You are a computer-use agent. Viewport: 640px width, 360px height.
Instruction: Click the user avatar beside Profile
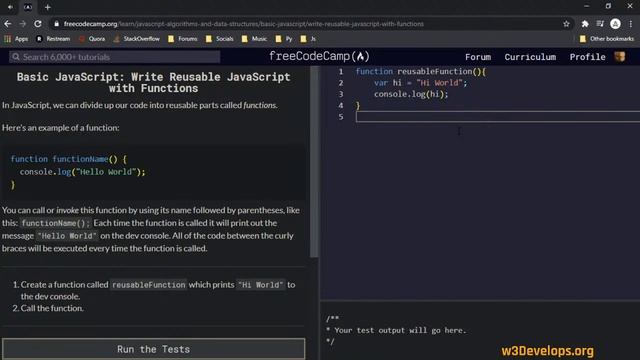[620, 57]
